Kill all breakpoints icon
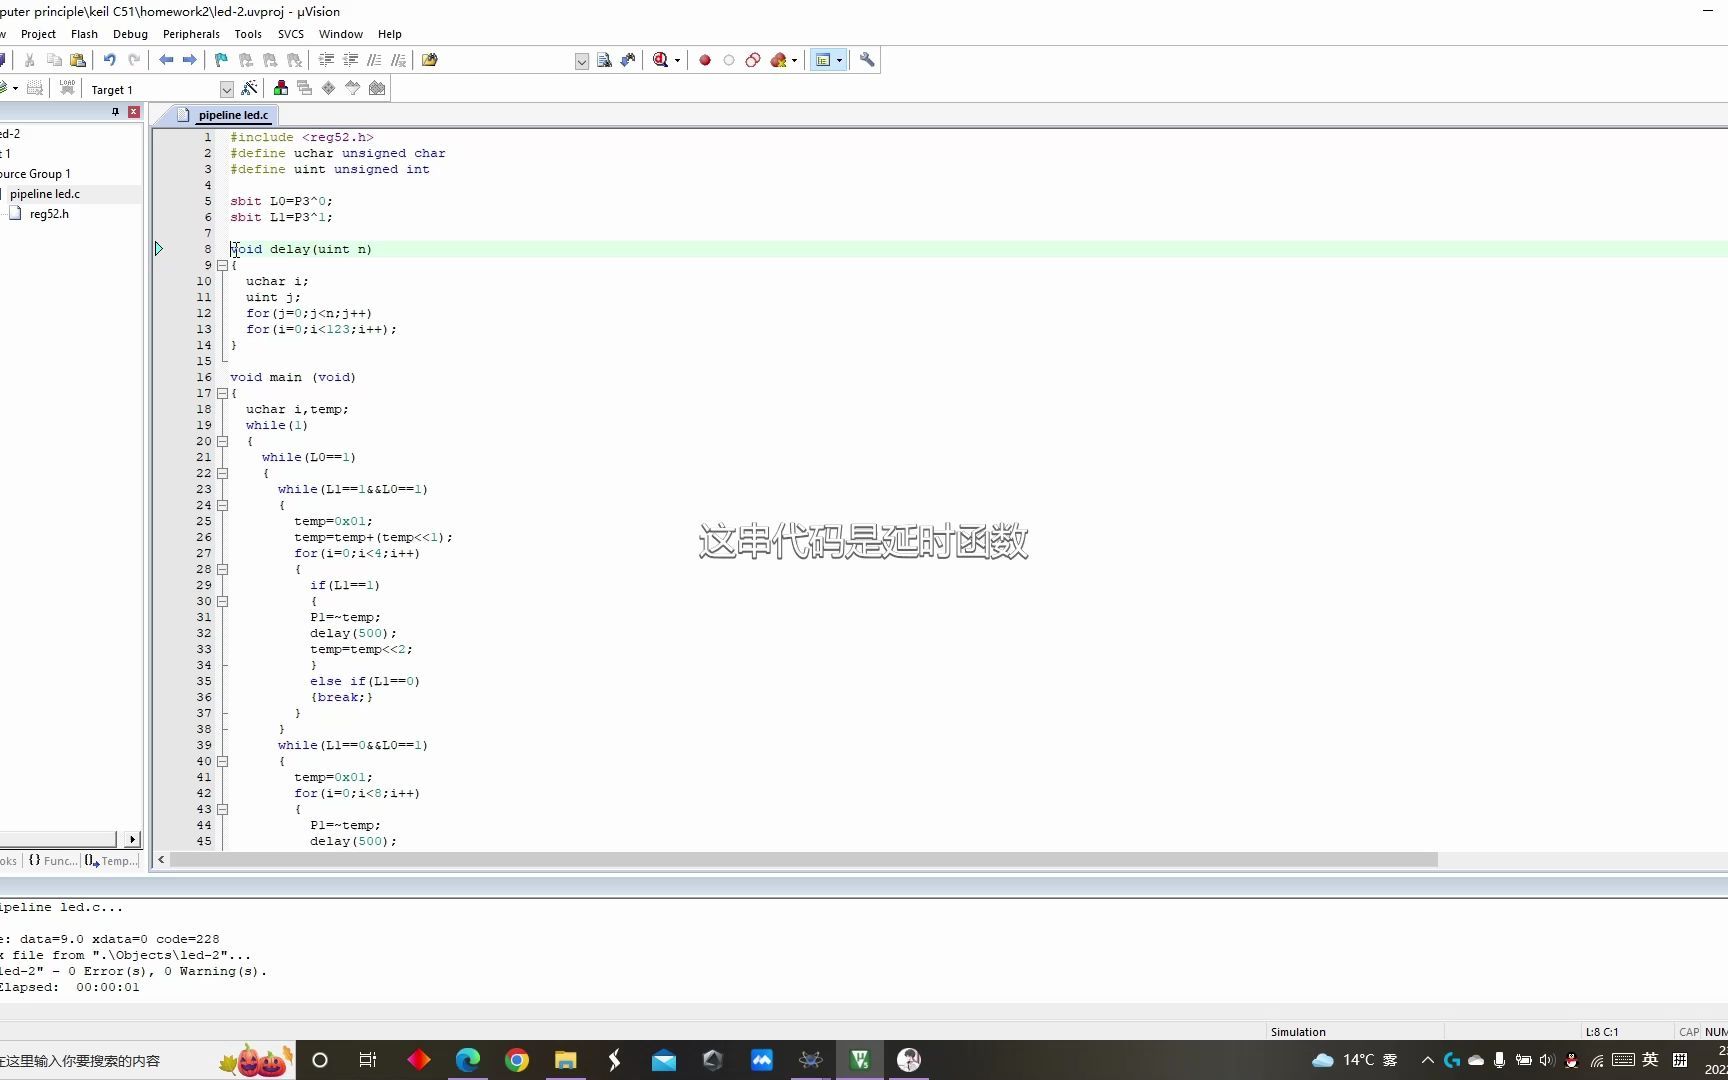Screen dimensions: 1728x1080 [778, 60]
